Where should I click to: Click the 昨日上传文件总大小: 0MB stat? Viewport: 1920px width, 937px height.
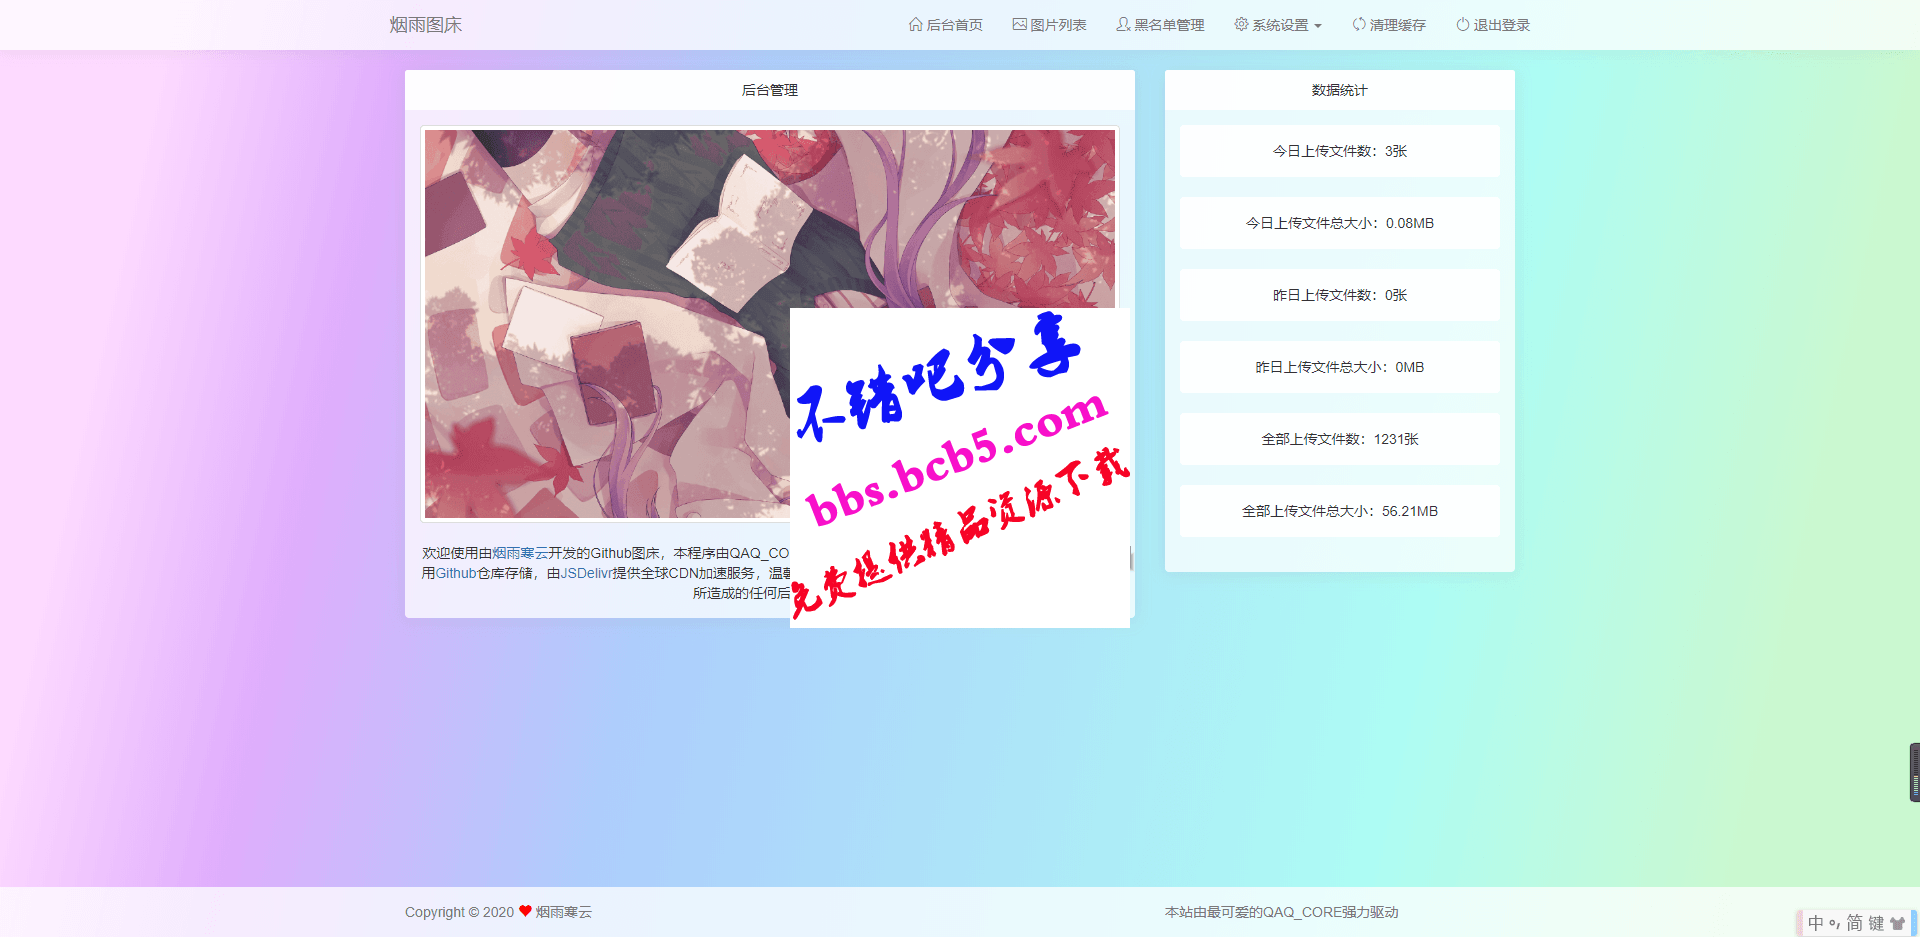coord(1340,367)
